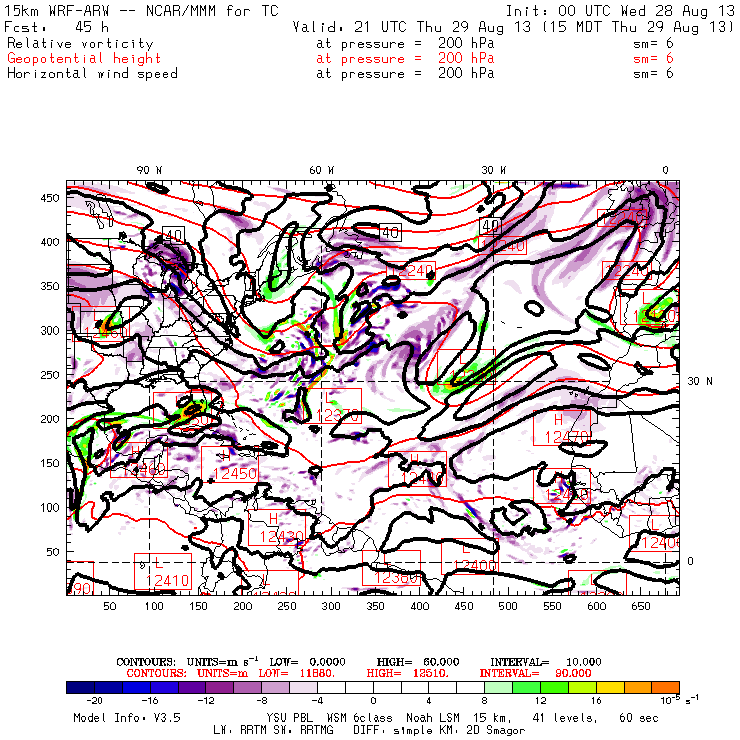Click the 'Relative vorticity' field label
740x740 pixels.
[80, 44]
